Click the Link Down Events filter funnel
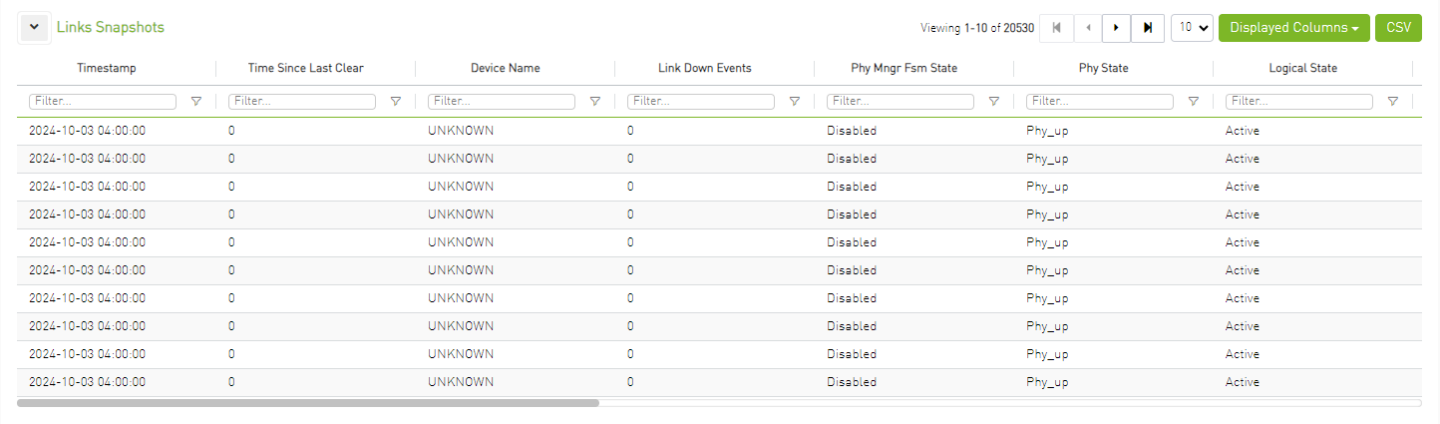This screenshot has height=424, width=1440. (x=794, y=101)
